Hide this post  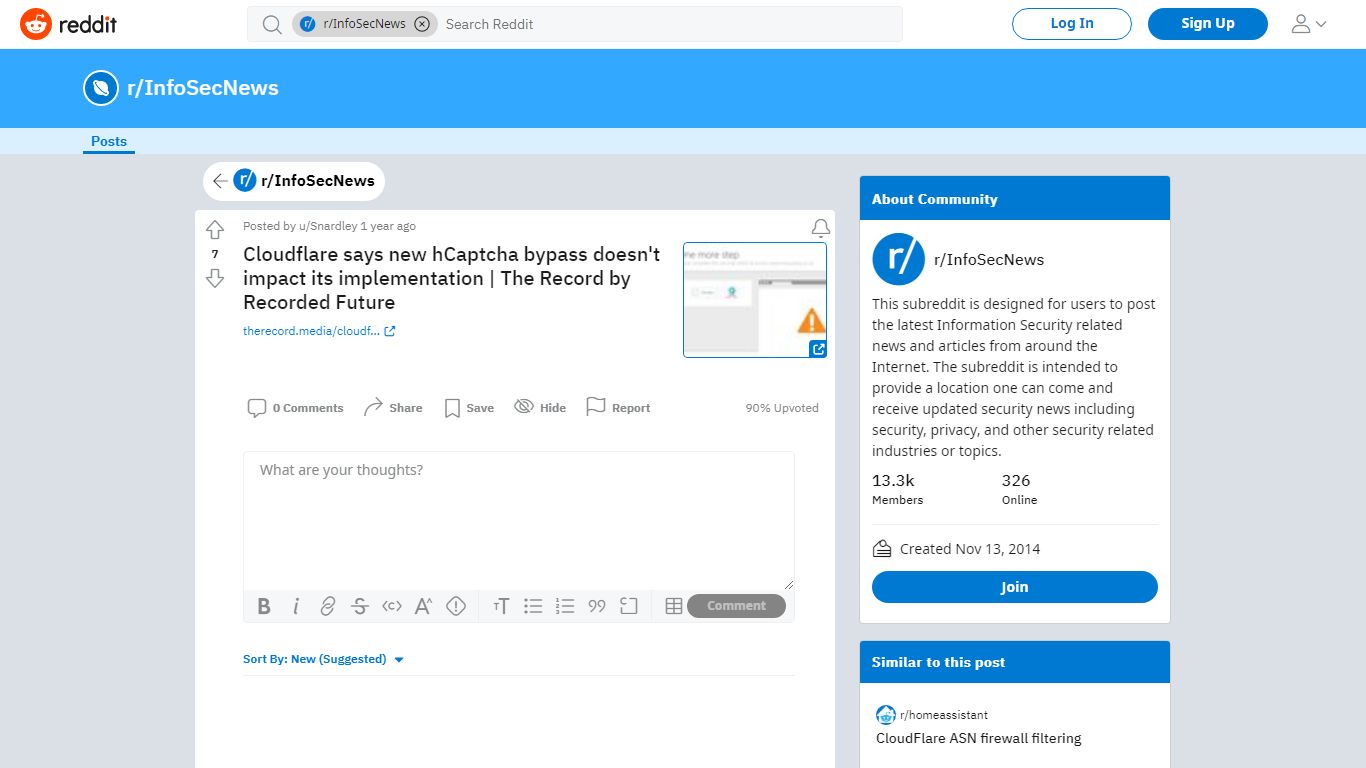[x=540, y=408]
